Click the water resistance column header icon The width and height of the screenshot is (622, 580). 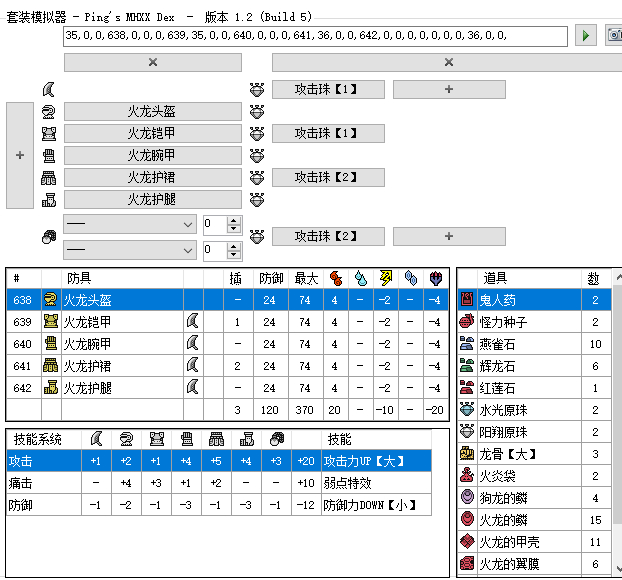tap(361, 278)
